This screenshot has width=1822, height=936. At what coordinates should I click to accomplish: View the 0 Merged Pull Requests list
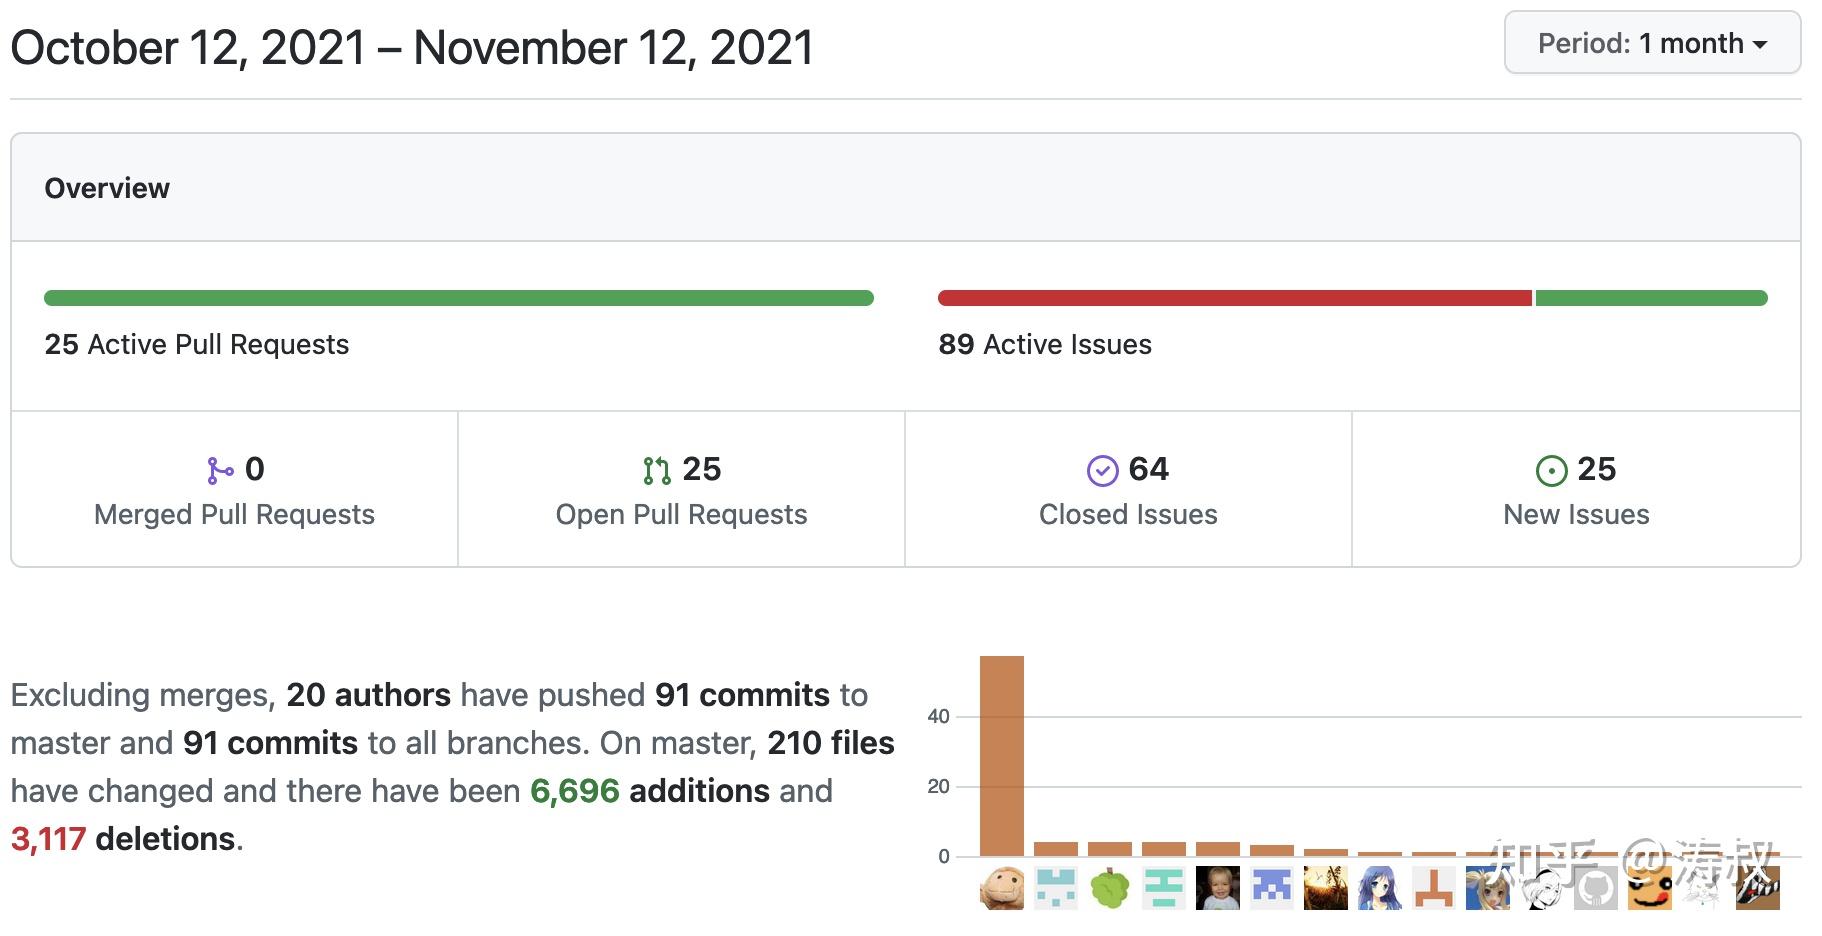(234, 514)
